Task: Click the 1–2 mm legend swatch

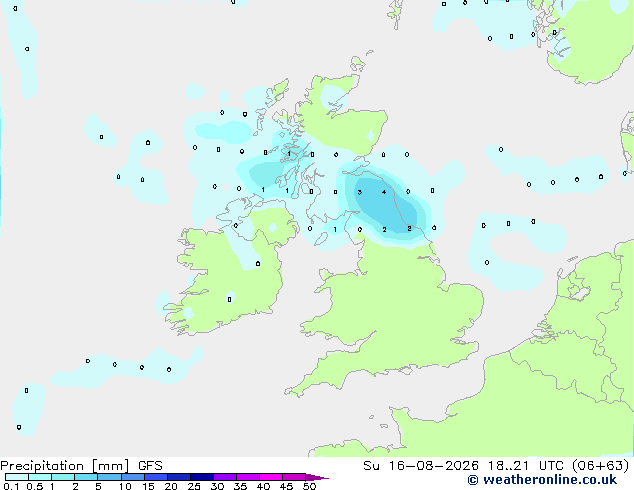Action: coord(63,477)
